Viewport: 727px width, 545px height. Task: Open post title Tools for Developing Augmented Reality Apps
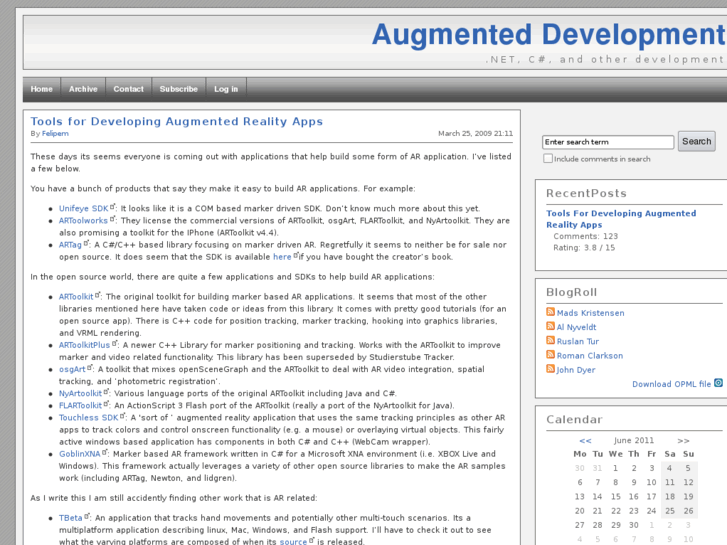177,122
